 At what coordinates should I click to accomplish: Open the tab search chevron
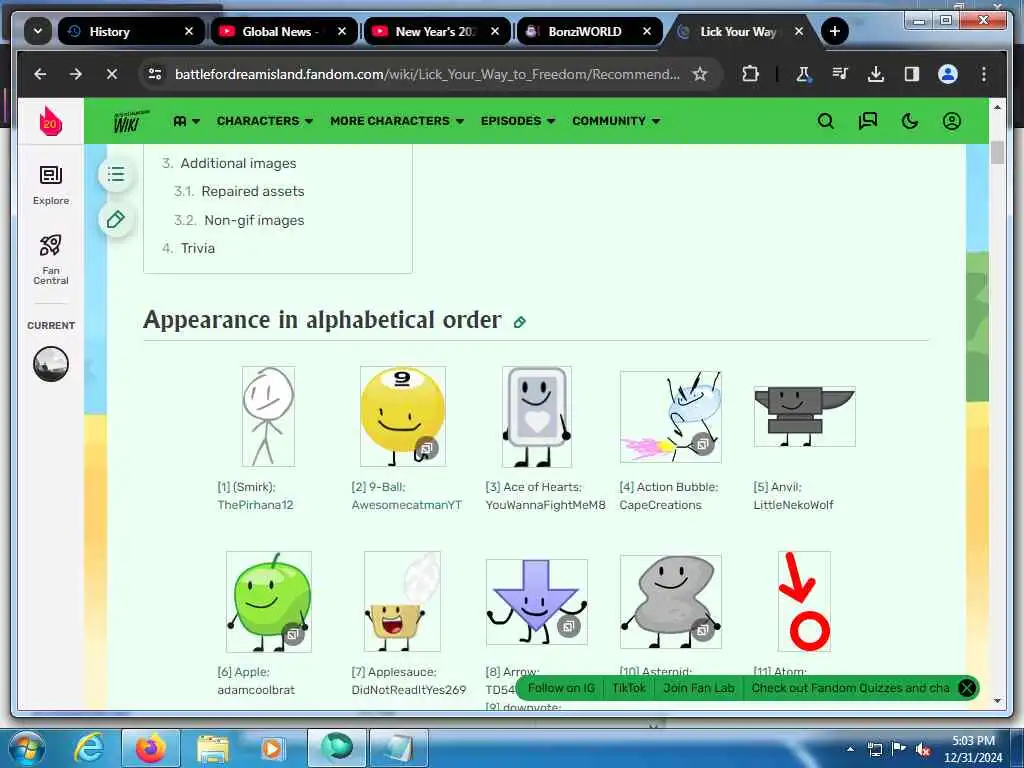coord(38,31)
